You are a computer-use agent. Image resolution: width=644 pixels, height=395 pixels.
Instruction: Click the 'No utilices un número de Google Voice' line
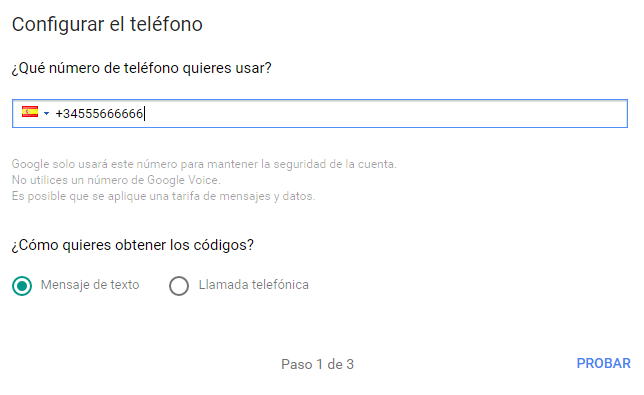coord(116,180)
